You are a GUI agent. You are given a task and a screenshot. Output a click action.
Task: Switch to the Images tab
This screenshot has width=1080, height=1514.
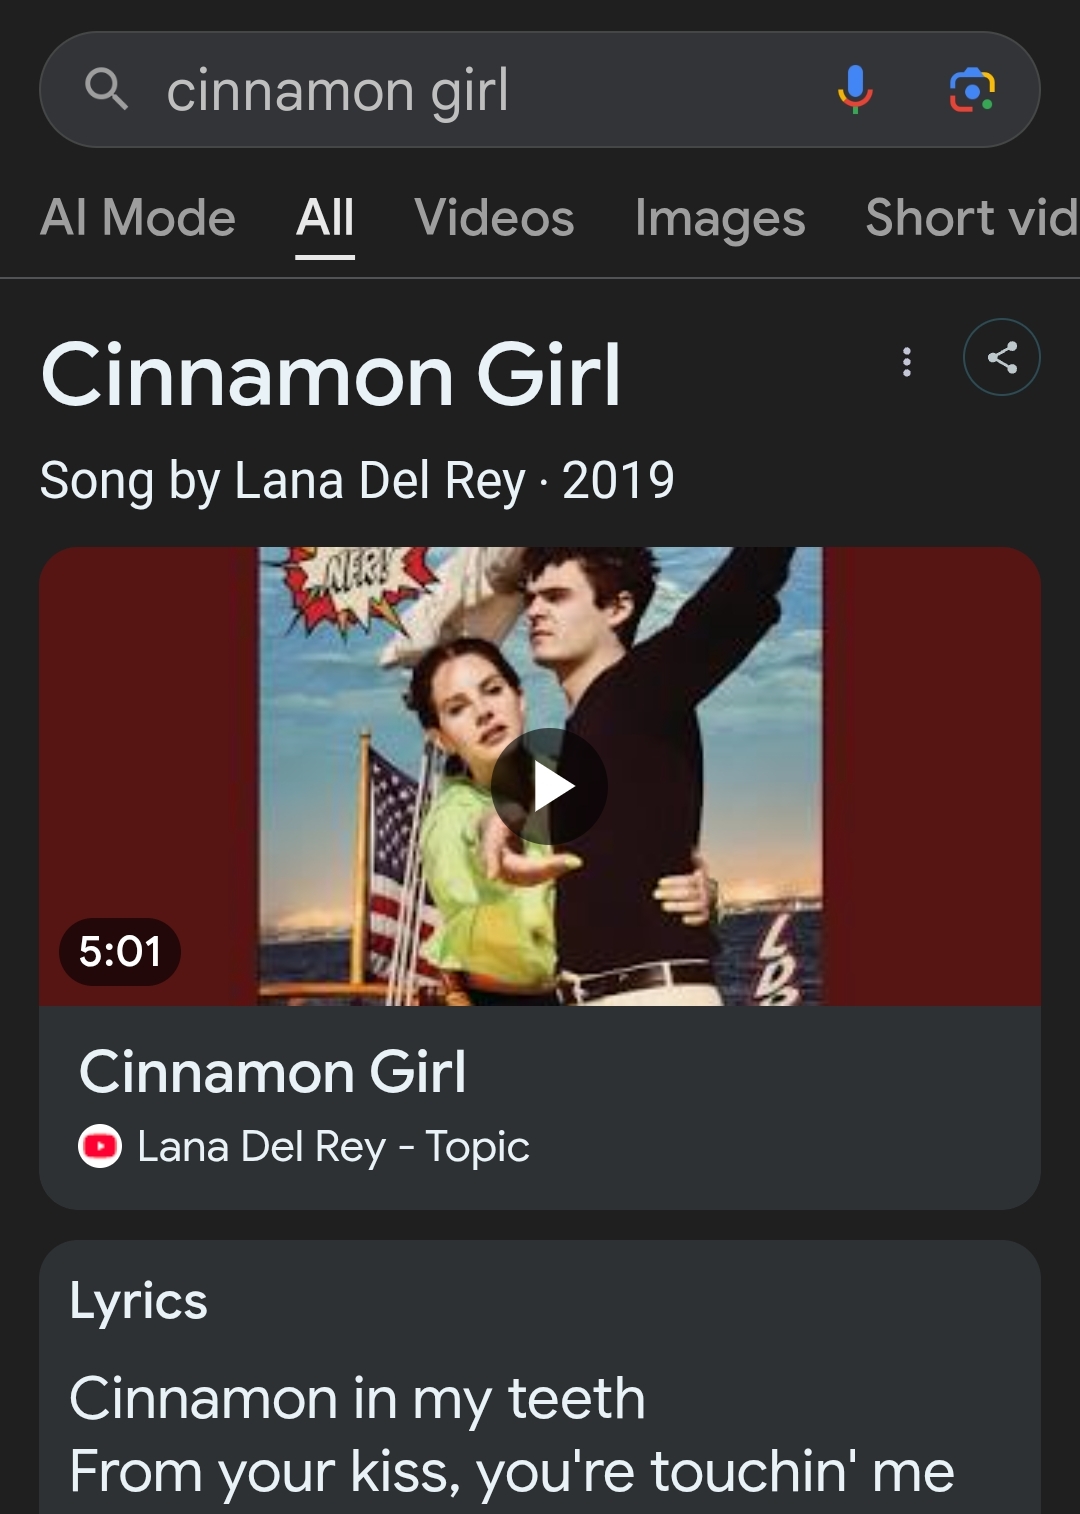719,218
